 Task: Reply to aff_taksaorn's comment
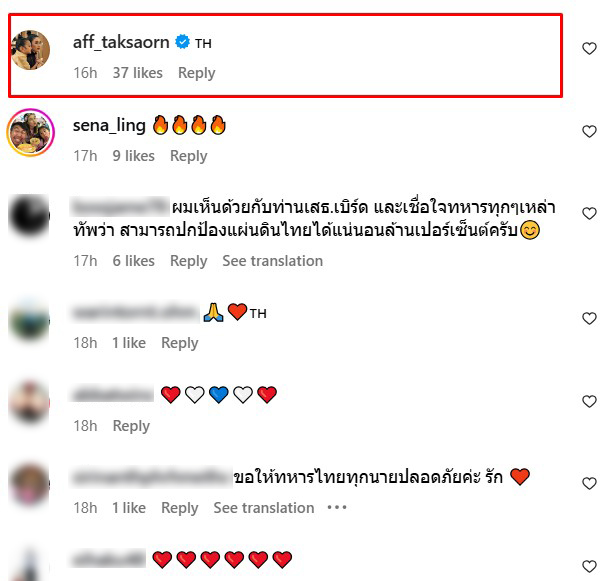coord(196,73)
